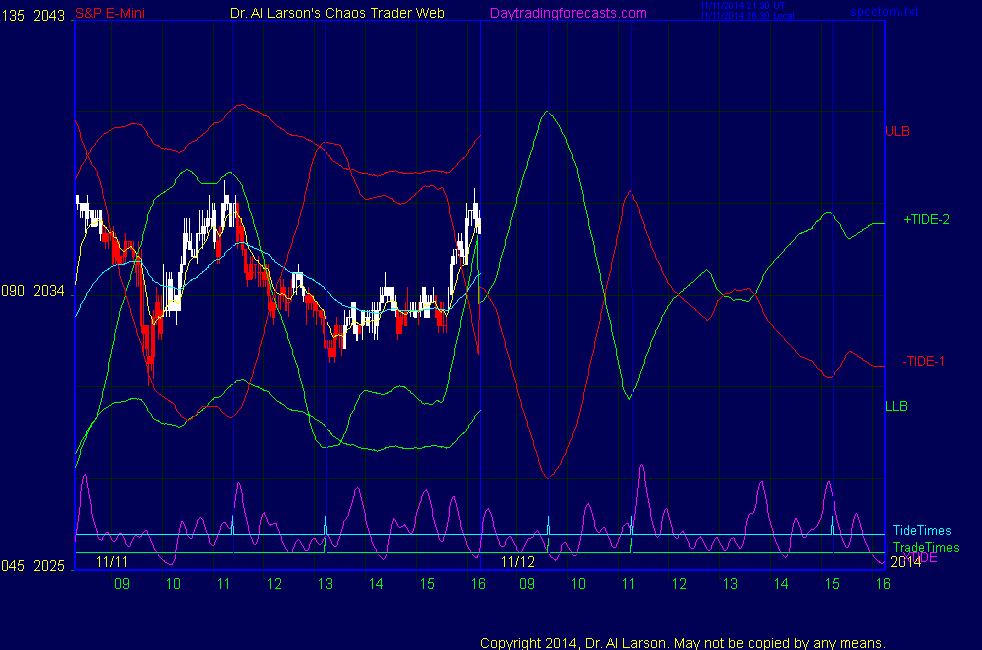Screen dimensions: 982x650
Task: Click the cyan "TideTimes" legend label
Action: [922, 530]
